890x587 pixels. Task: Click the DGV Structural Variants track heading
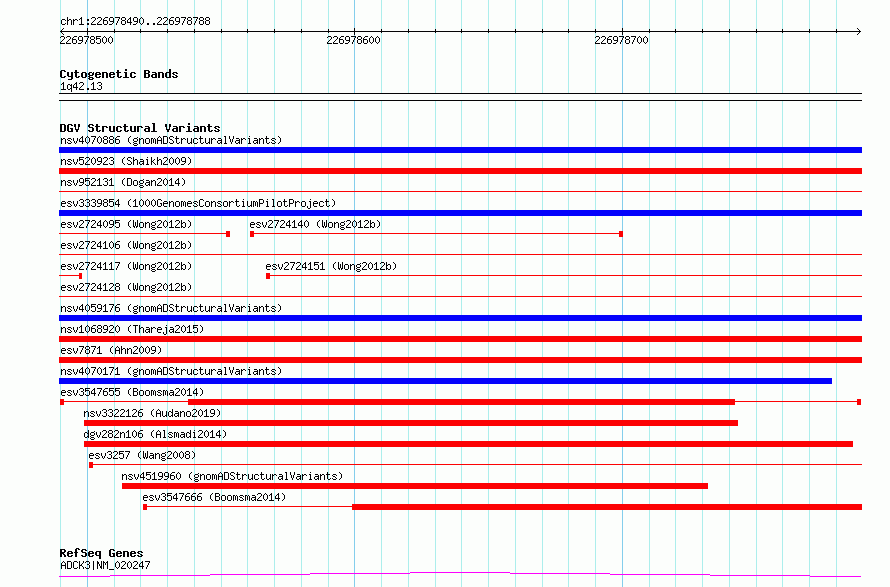point(140,128)
